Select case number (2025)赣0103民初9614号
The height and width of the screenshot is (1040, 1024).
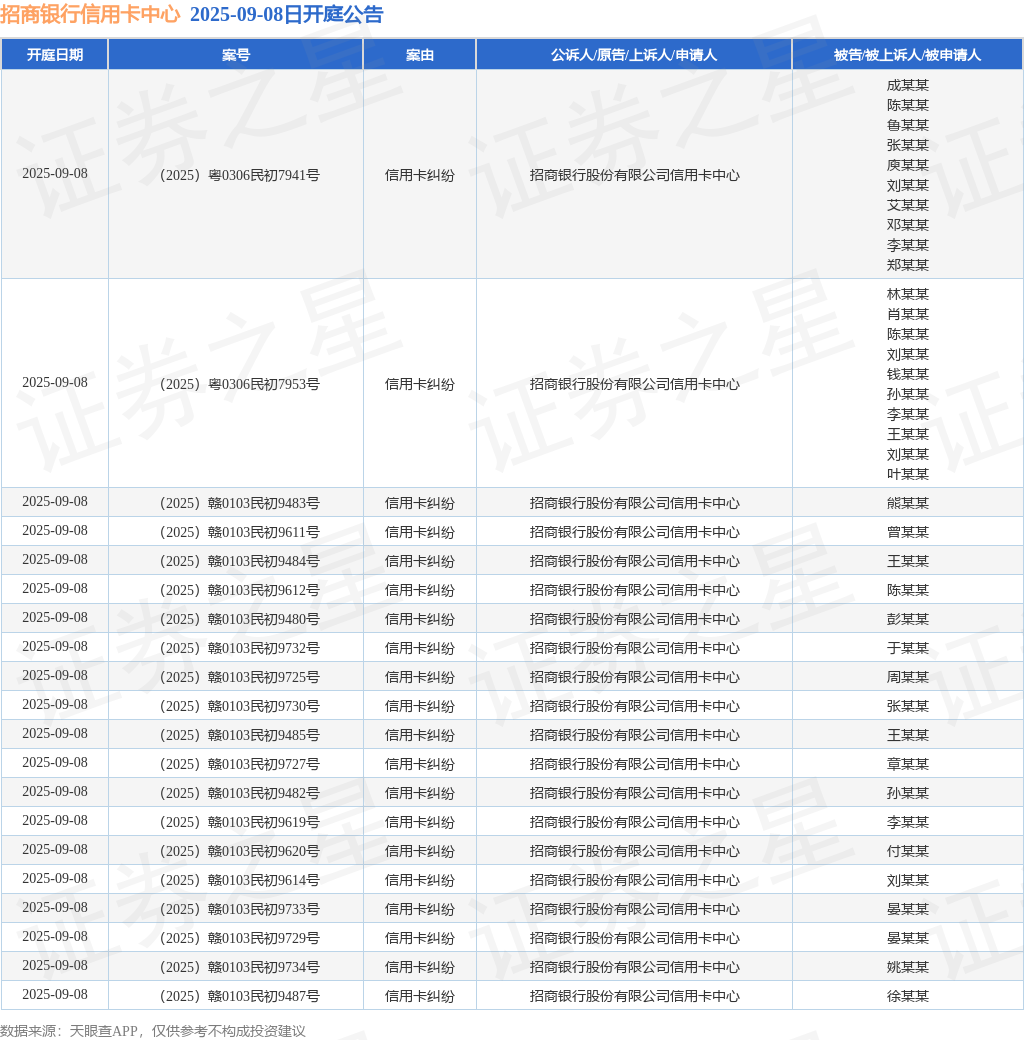(239, 880)
